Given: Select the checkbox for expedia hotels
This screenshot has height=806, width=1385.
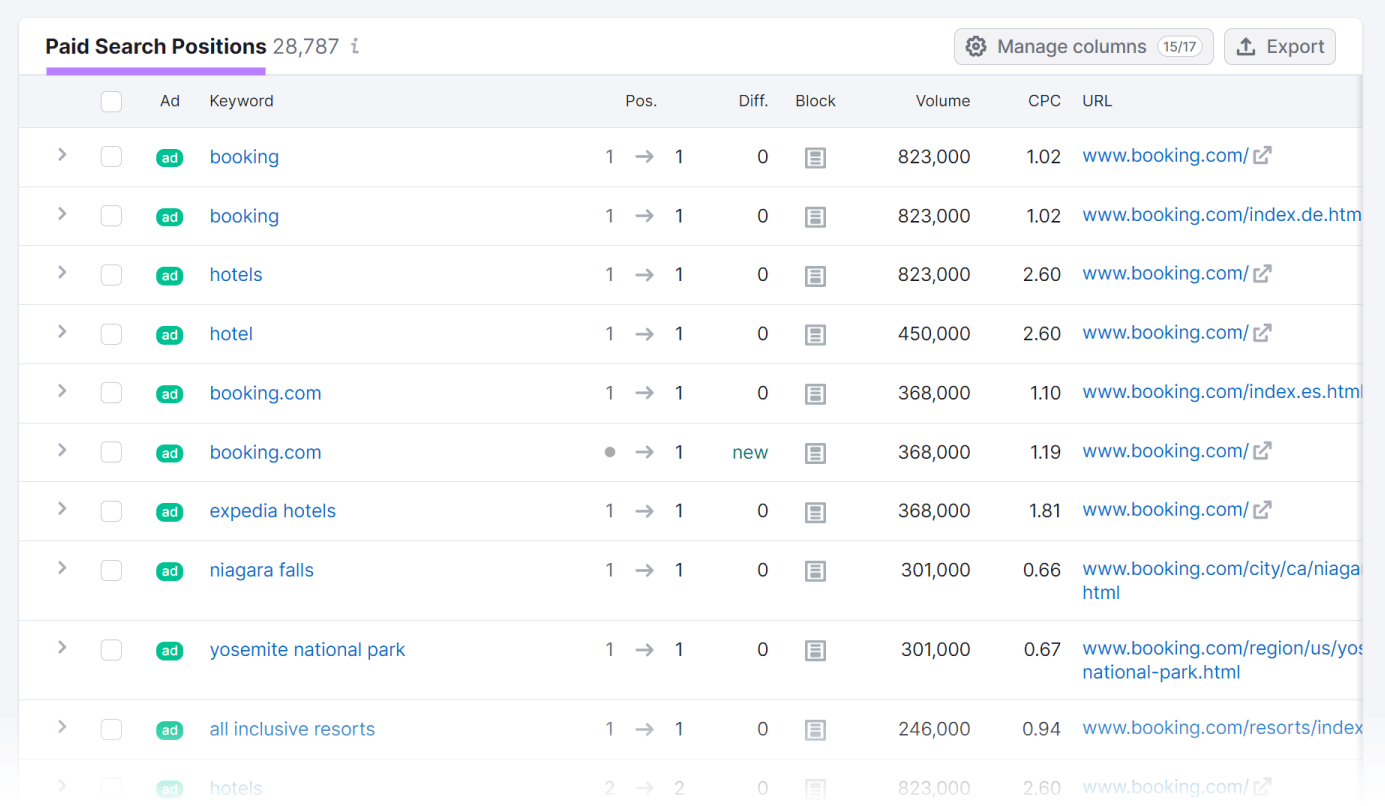Looking at the screenshot, I should click(x=111, y=511).
